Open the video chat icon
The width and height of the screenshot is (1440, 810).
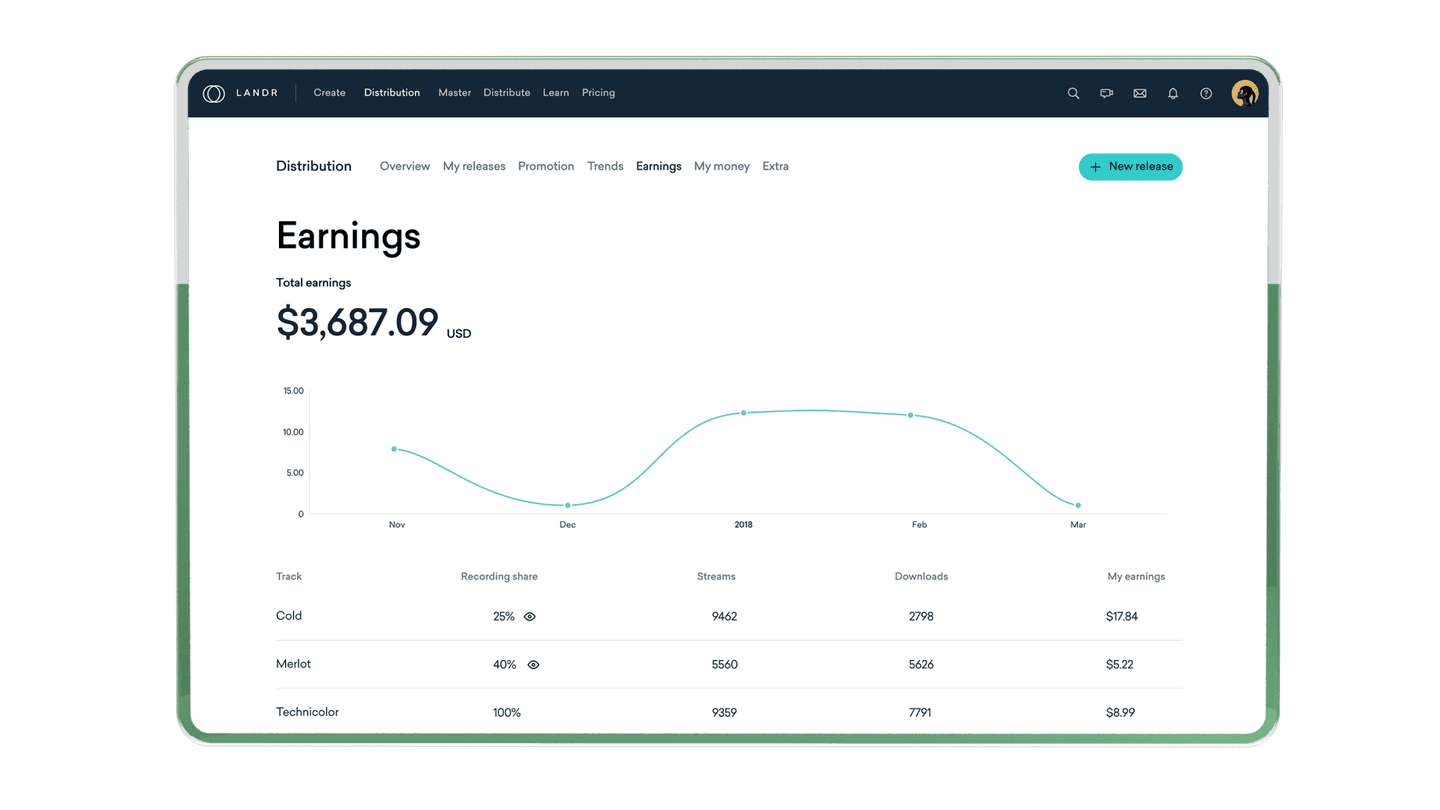click(x=1106, y=93)
